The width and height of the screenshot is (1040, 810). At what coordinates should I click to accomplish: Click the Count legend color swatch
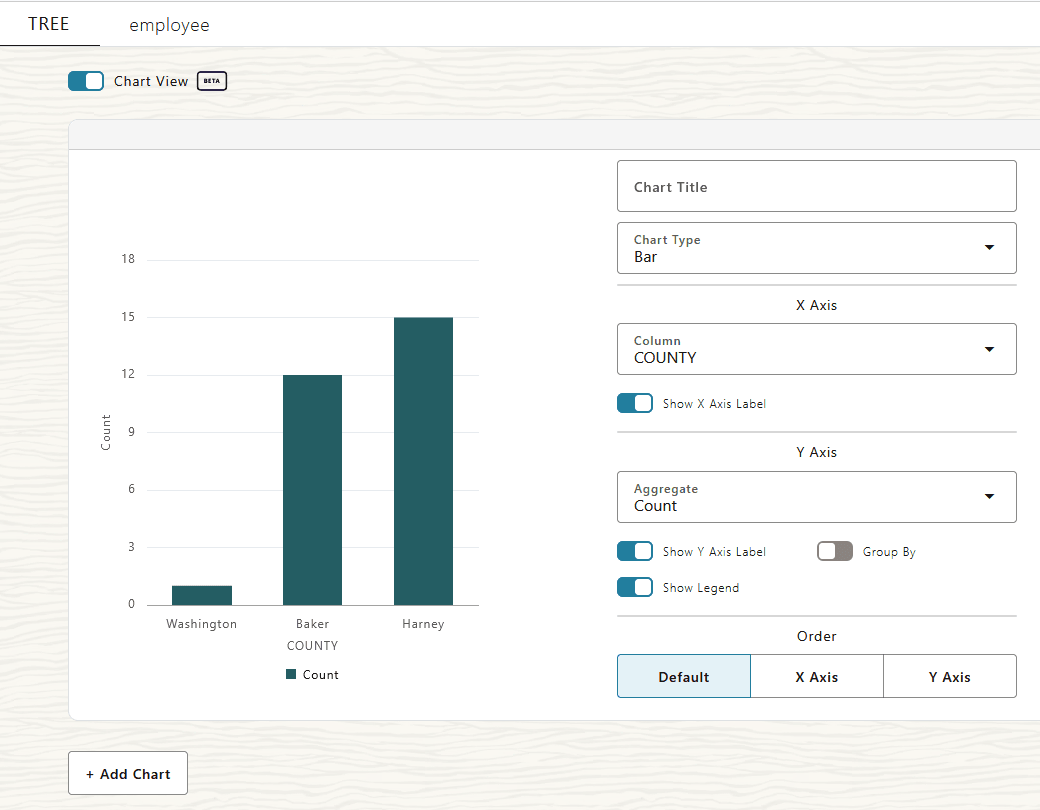[290, 674]
